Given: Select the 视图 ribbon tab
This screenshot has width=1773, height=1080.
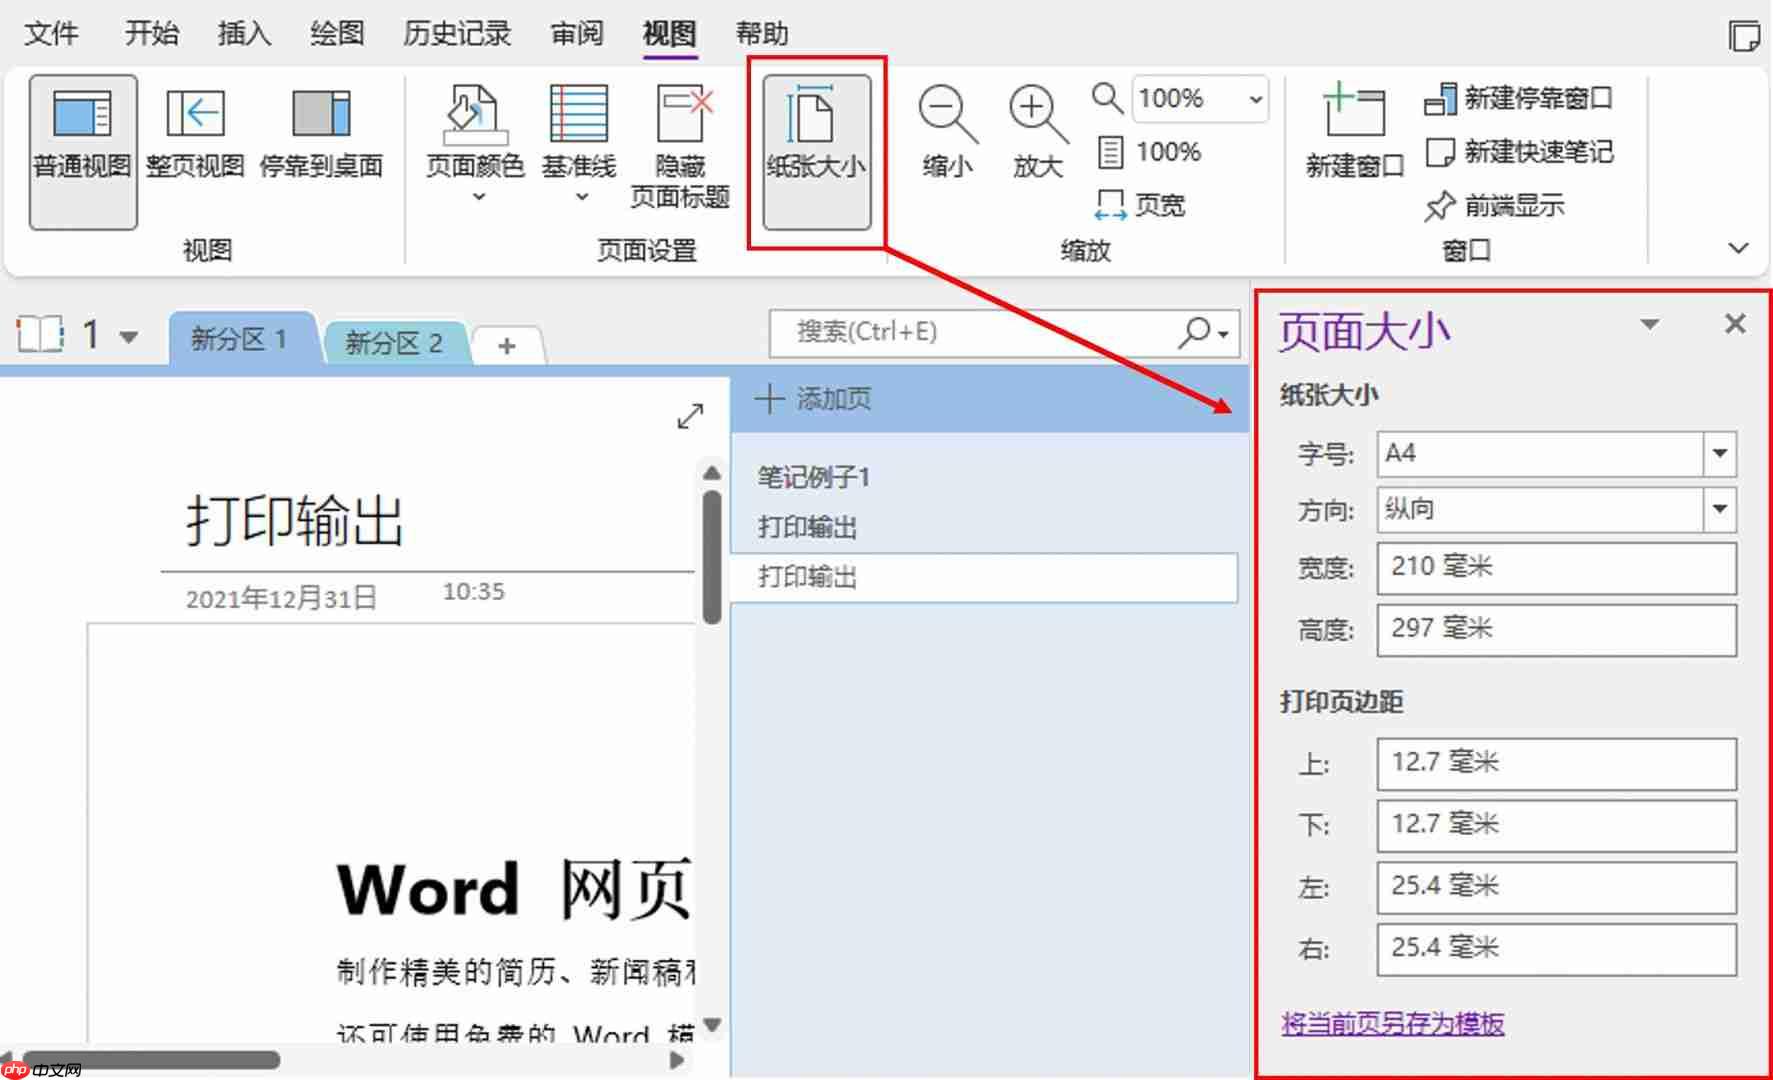Looking at the screenshot, I should pos(669,34).
